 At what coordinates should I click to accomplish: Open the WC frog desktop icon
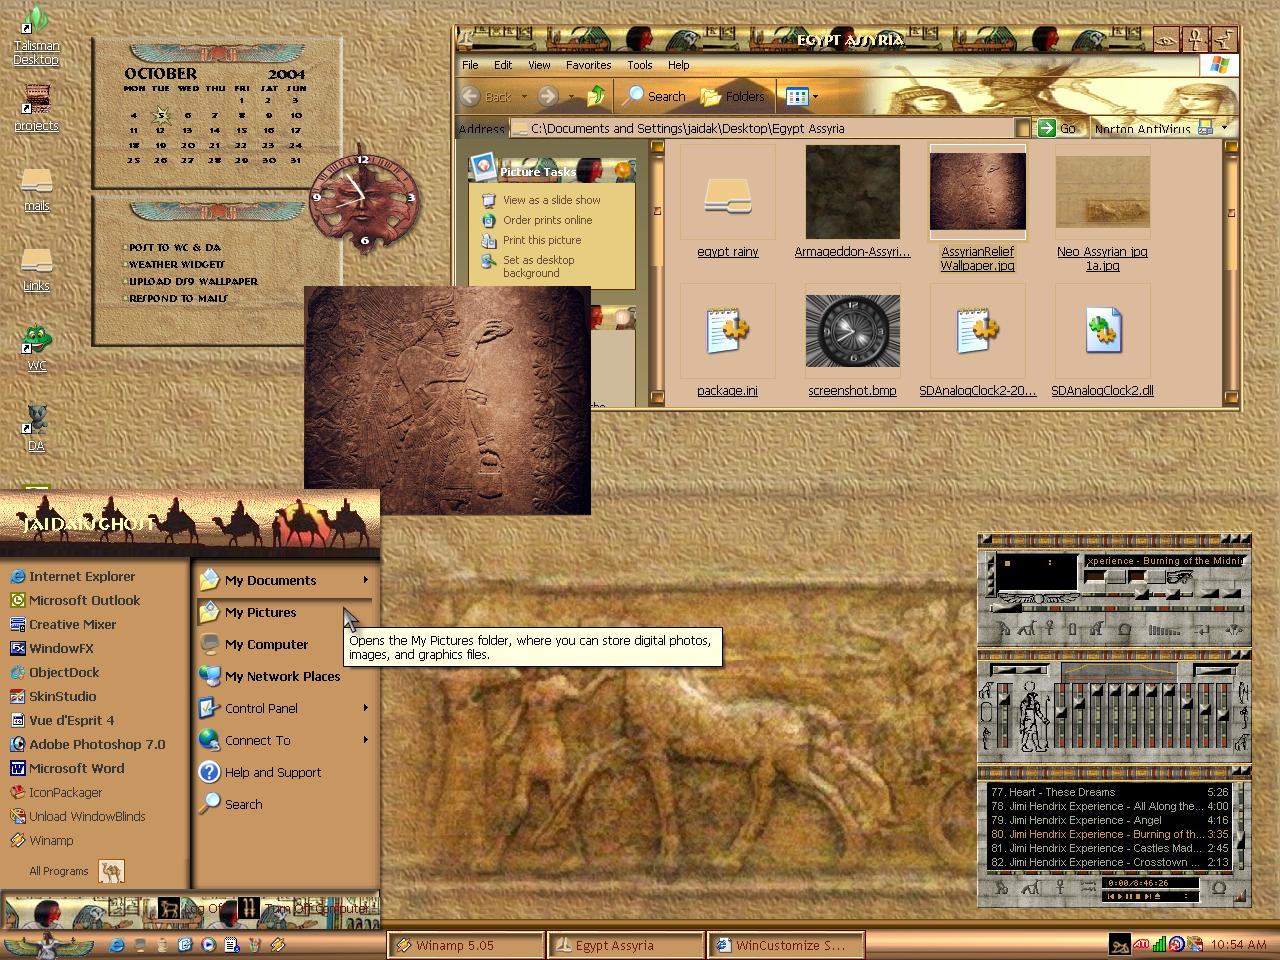[x=37, y=347]
